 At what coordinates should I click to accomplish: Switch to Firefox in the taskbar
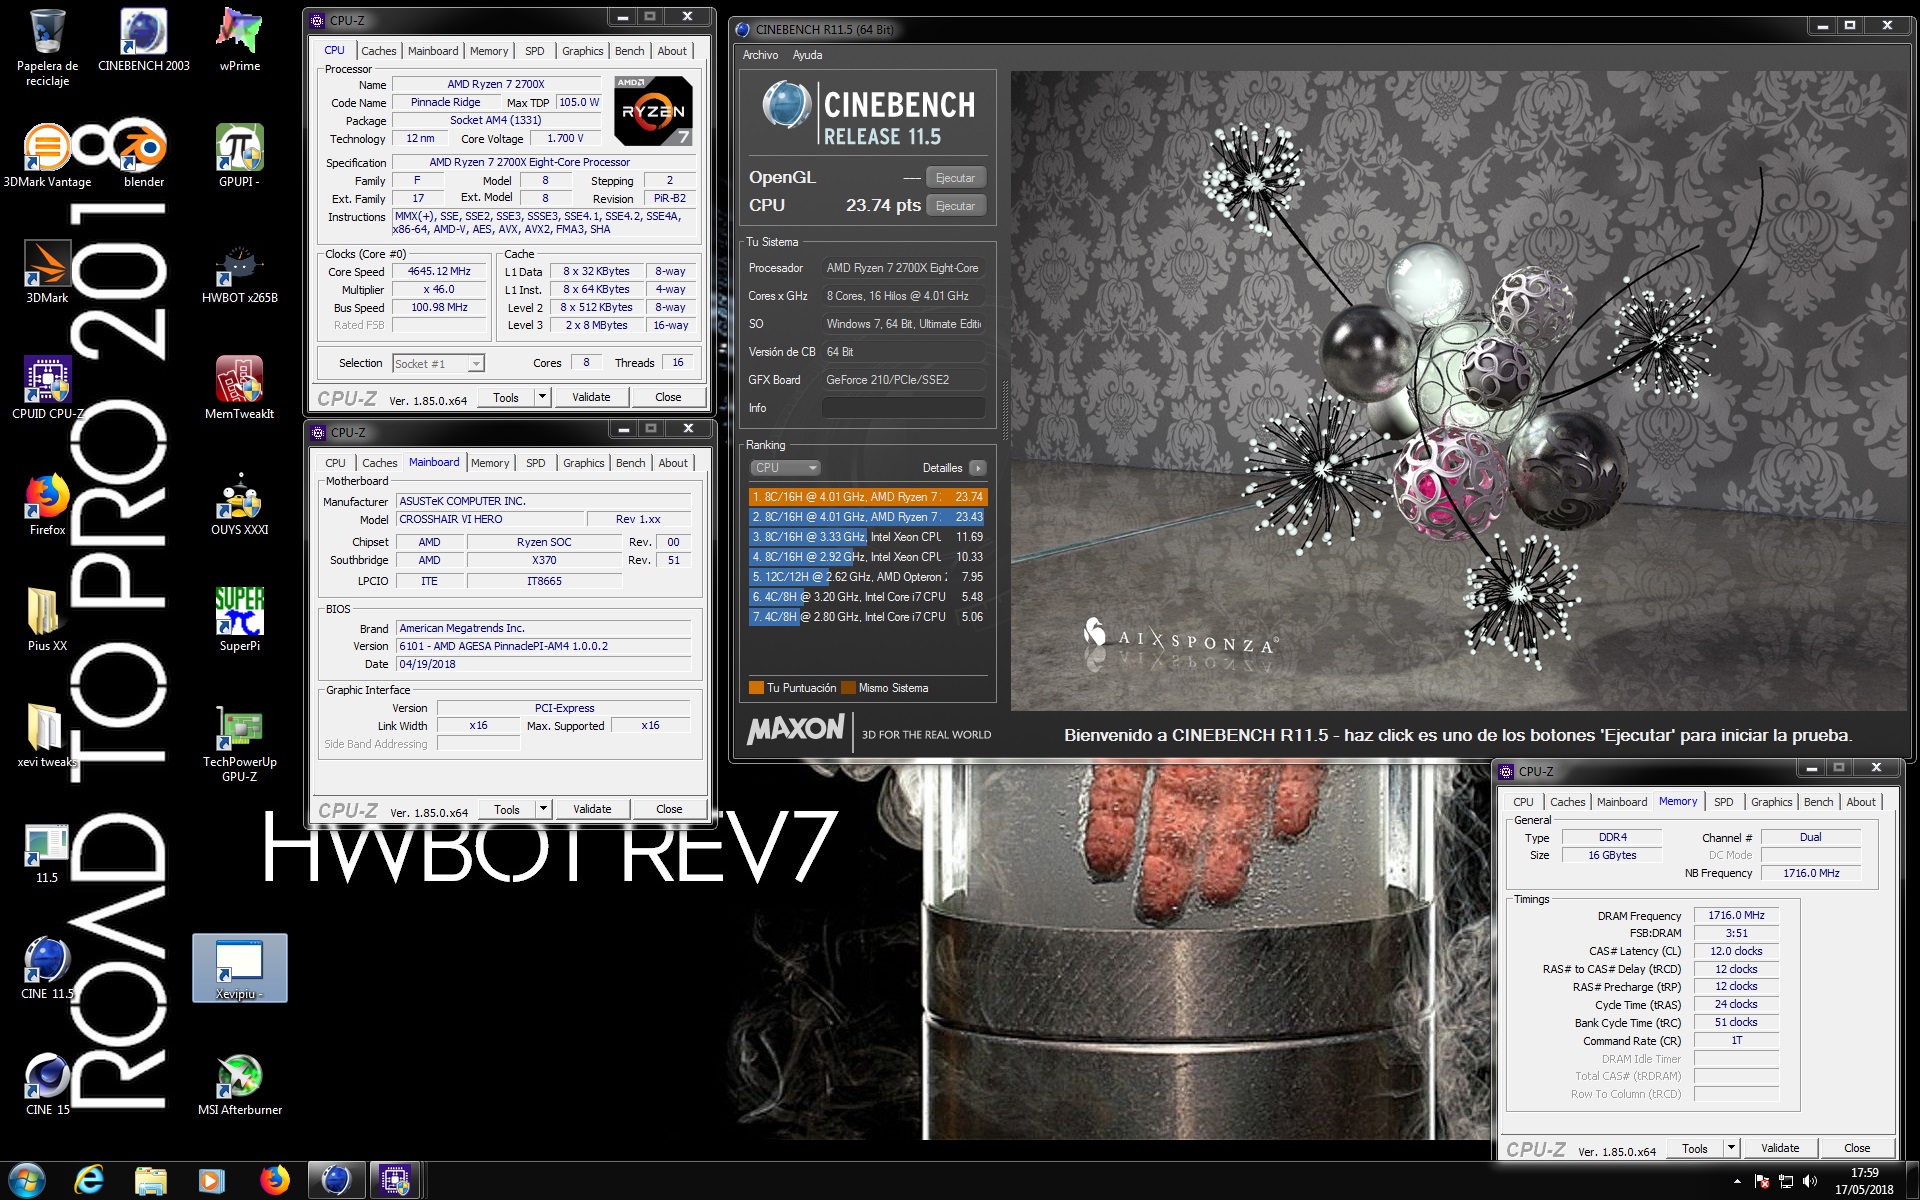274,1180
